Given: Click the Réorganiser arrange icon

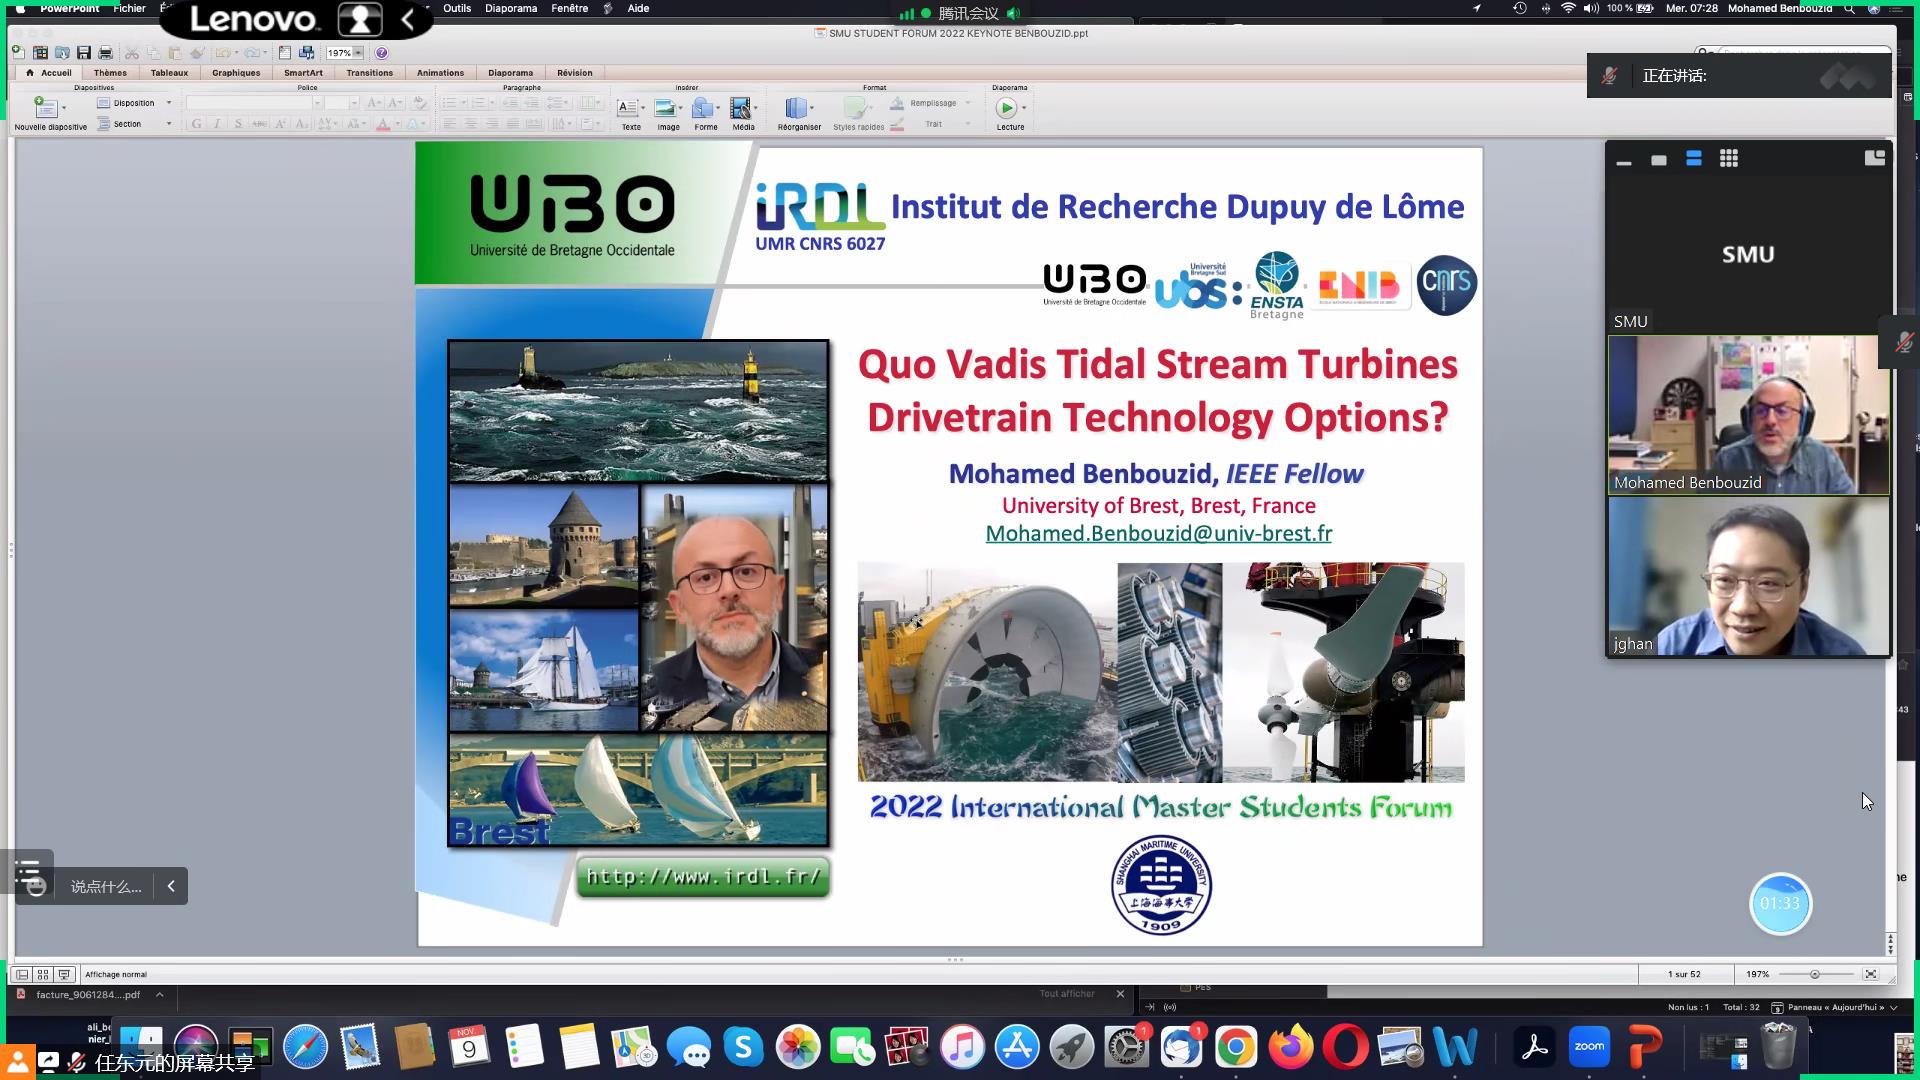Looking at the screenshot, I should tap(797, 107).
